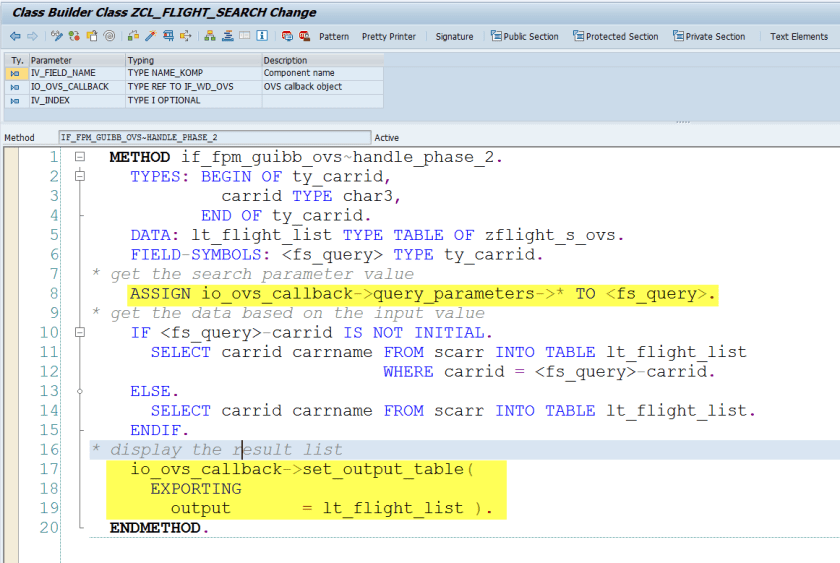Set a session breakpoint icon
Image resolution: width=840 pixels, height=563 pixels.
coord(287,36)
